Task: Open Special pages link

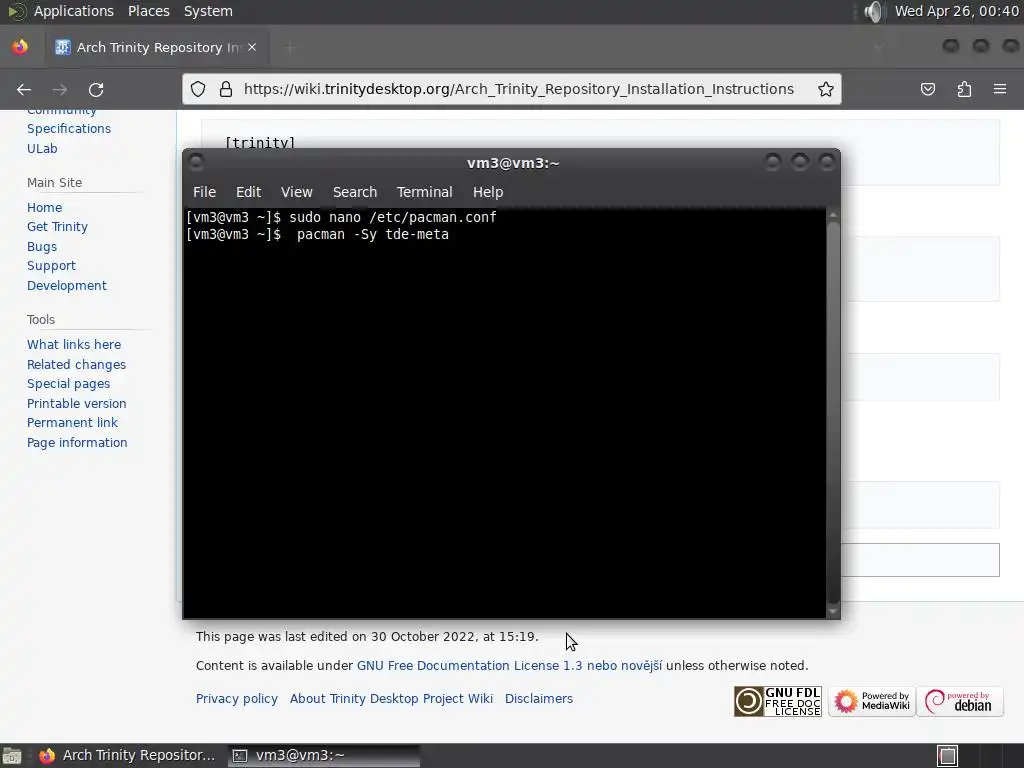Action: coord(69,383)
